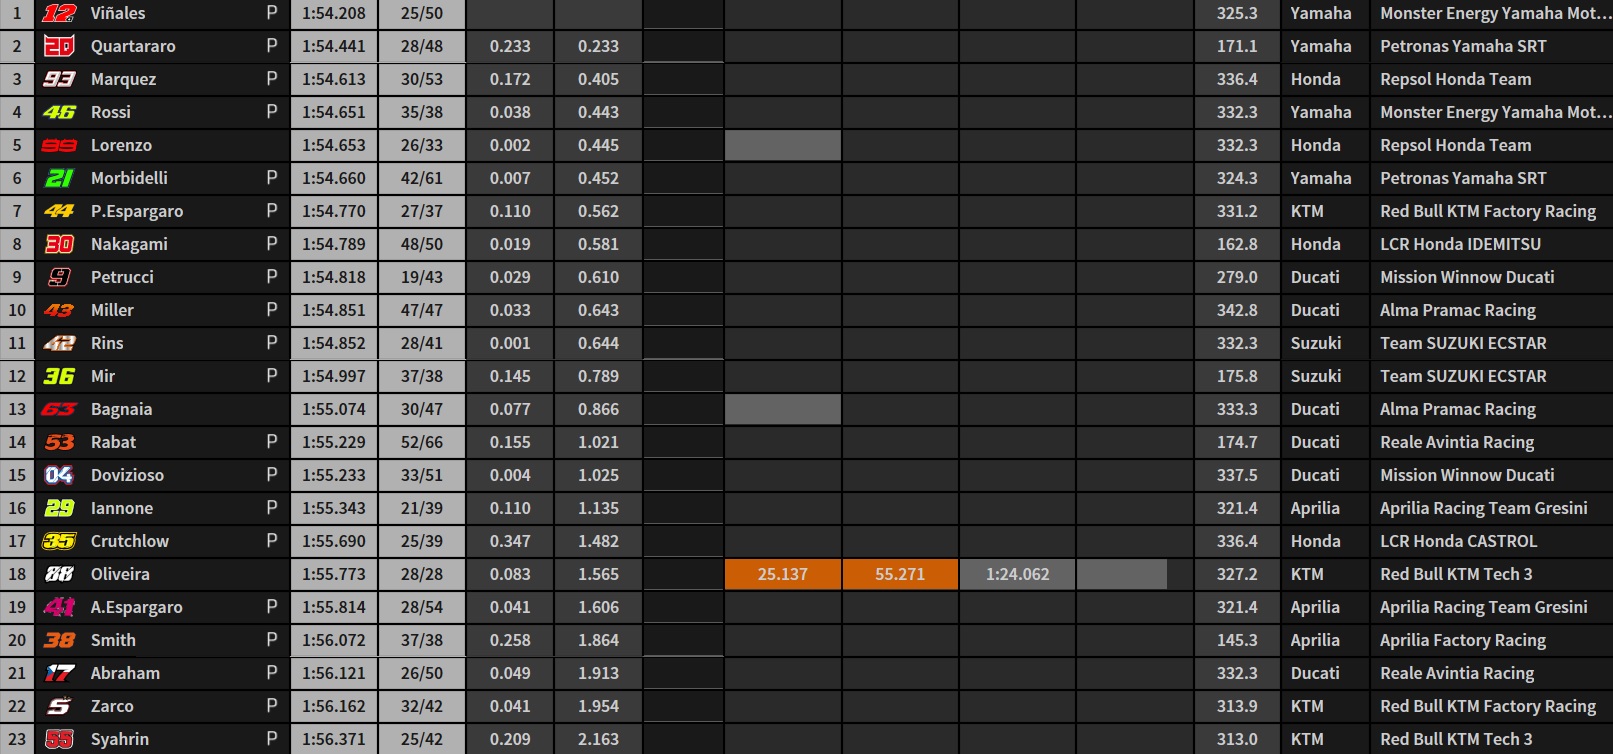Click Quartararo's lap time 1:54.441
Image resolution: width=1613 pixels, height=754 pixels.
(x=334, y=46)
